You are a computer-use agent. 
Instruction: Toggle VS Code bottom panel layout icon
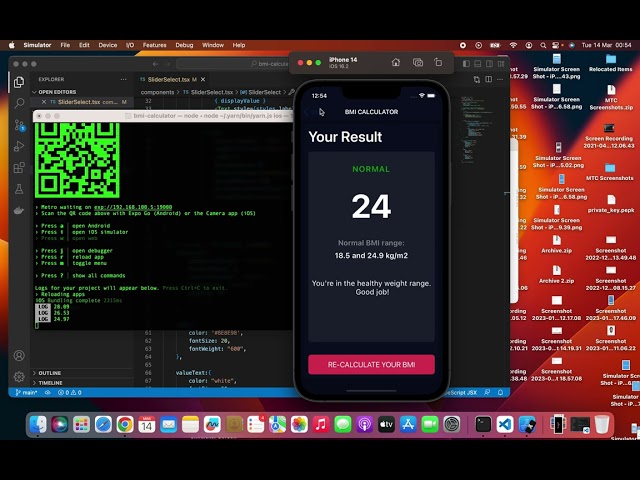click(478, 64)
